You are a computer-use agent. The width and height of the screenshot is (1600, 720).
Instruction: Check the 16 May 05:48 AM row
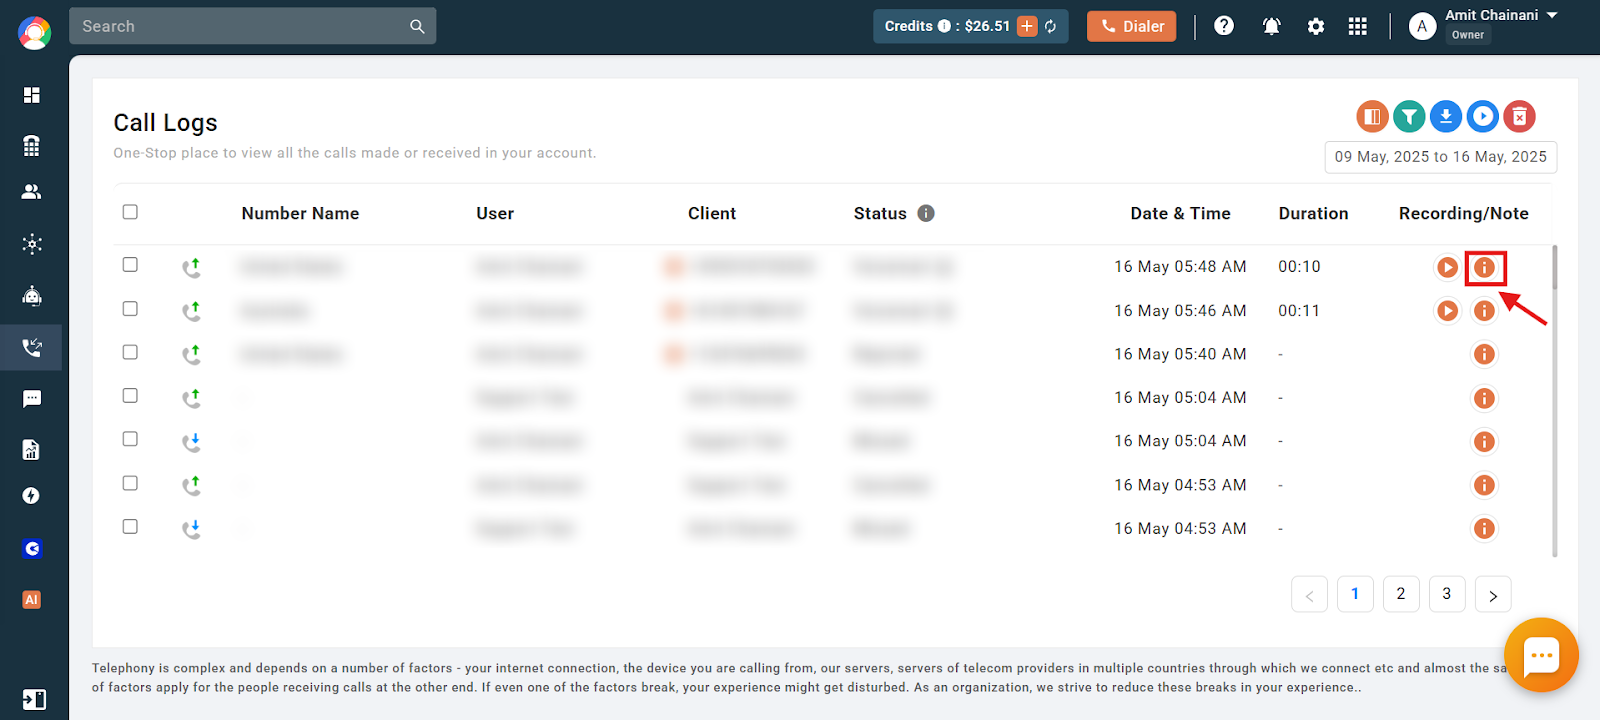click(130, 265)
